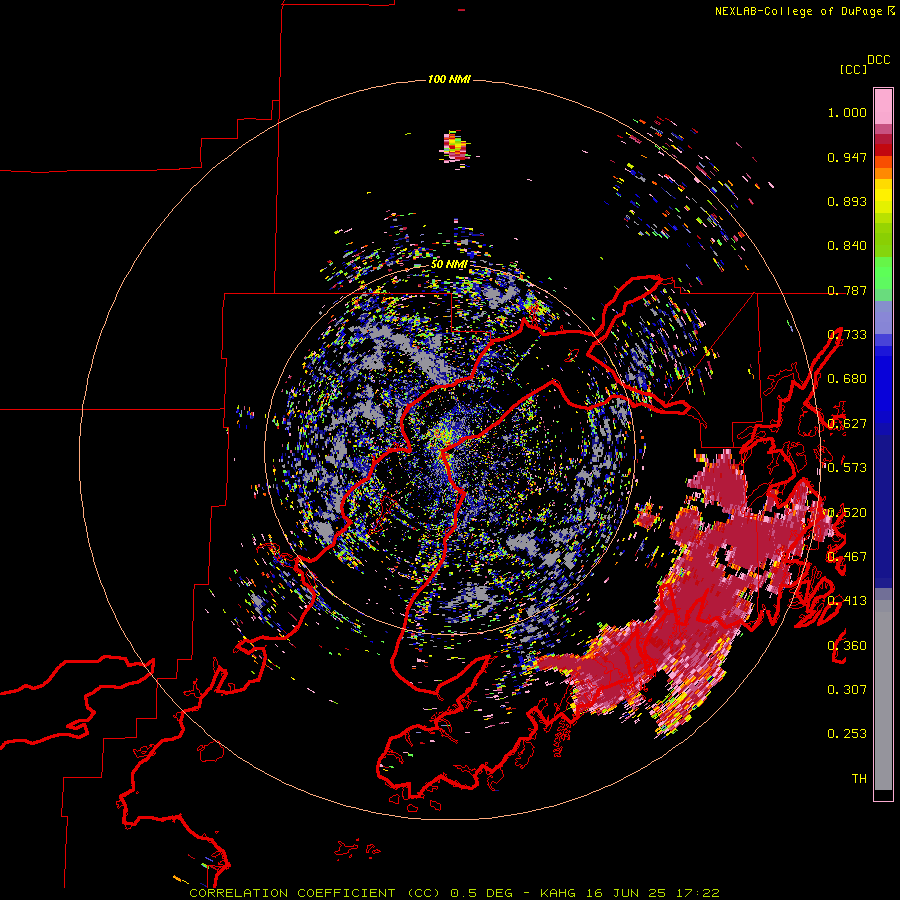Image resolution: width=900 pixels, height=900 pixels.
Task: Click the 100 NMI range ring label
Action: point(449,79)
